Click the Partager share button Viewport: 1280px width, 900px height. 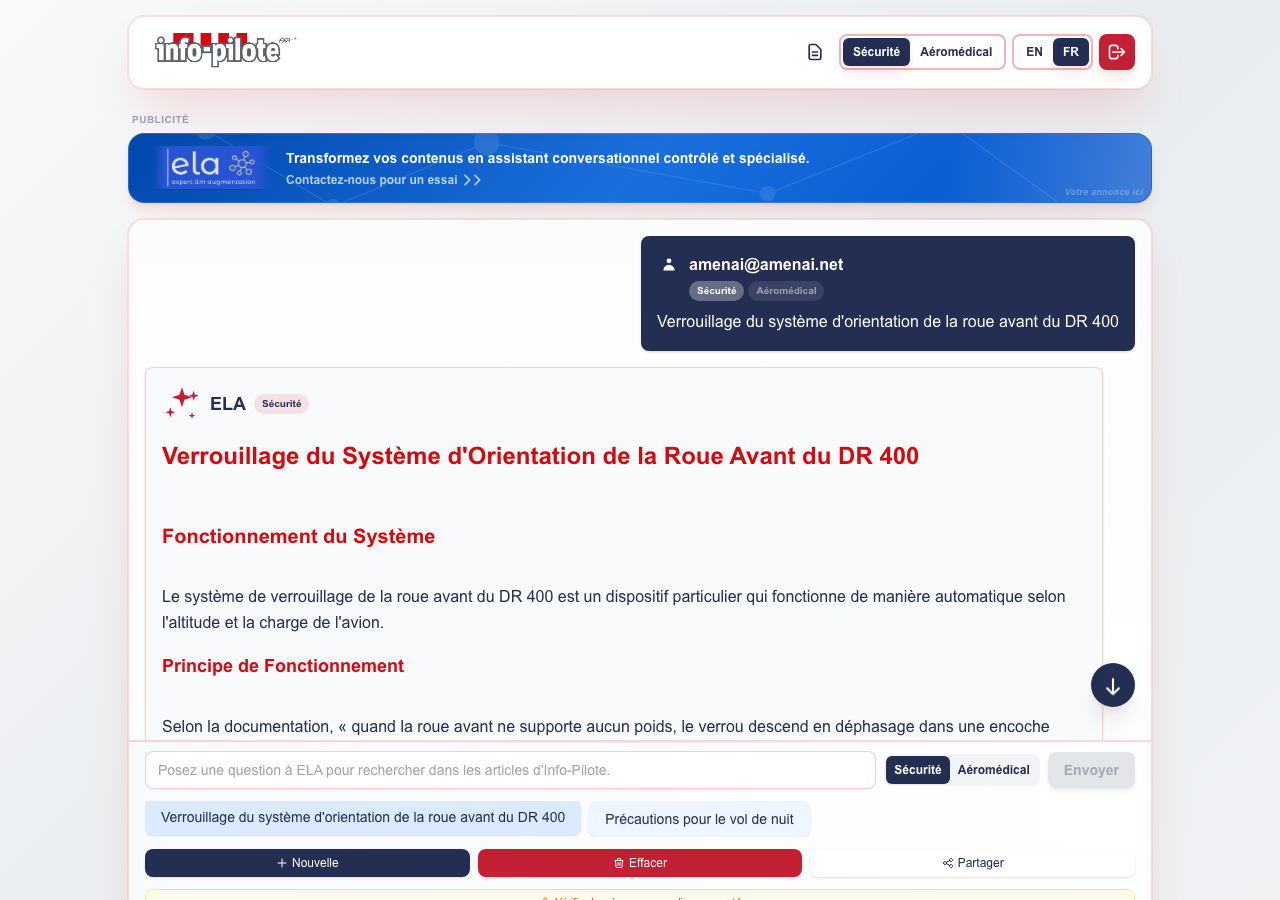[972, 863]
